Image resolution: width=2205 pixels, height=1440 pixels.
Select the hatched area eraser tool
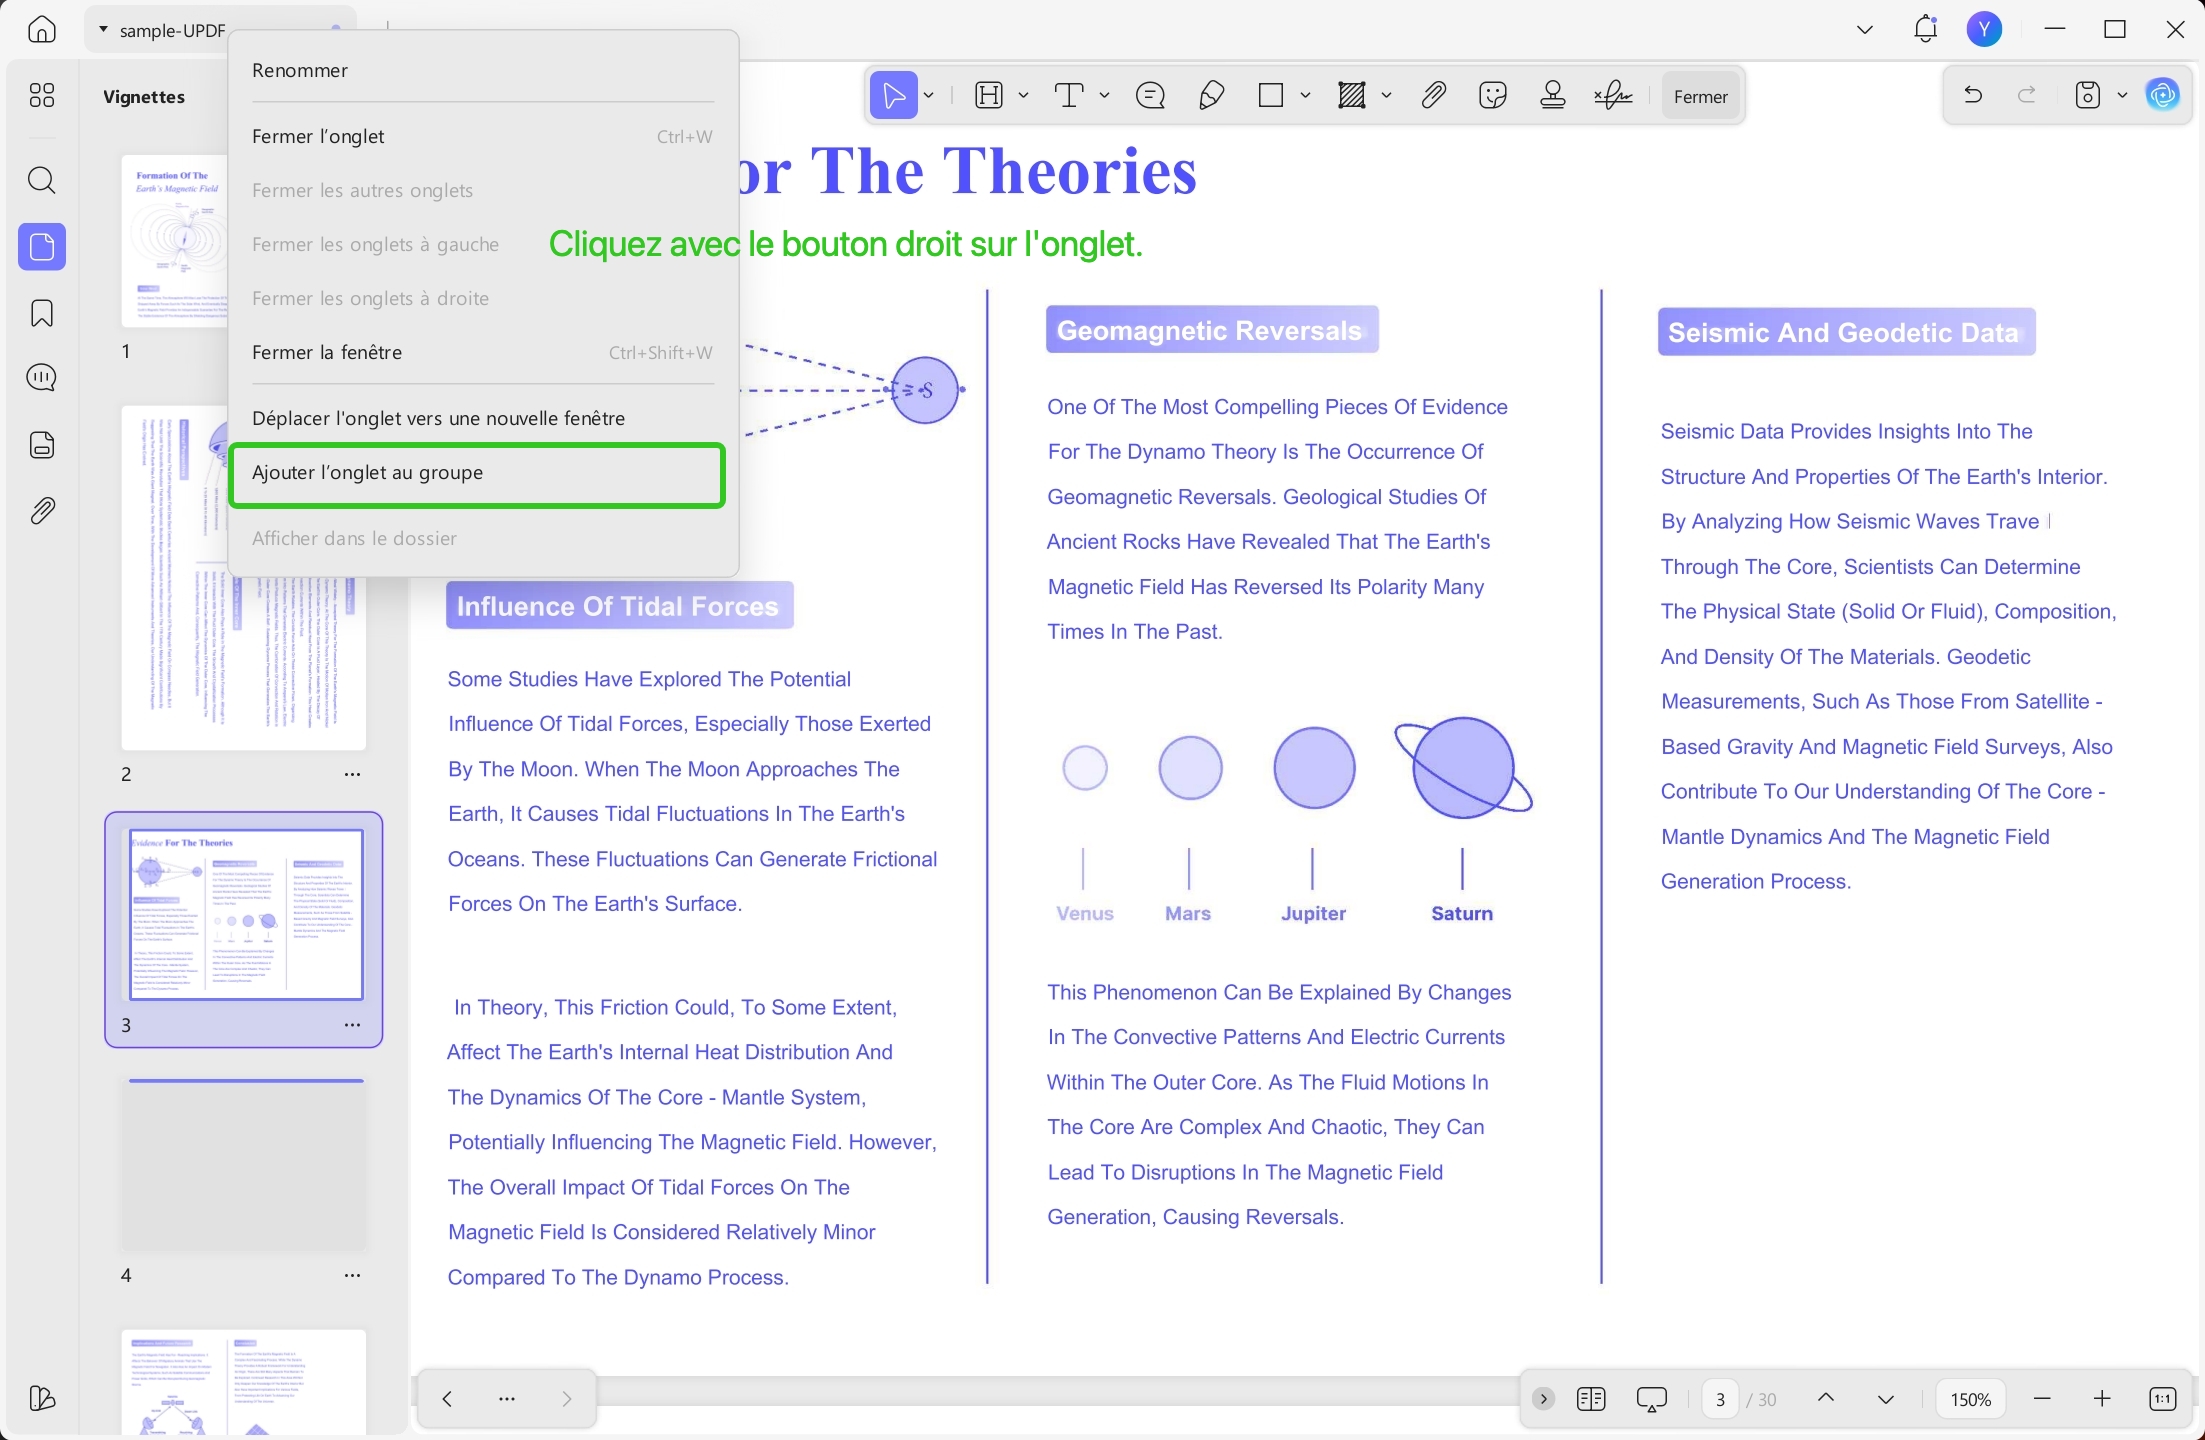[1352, 96]
